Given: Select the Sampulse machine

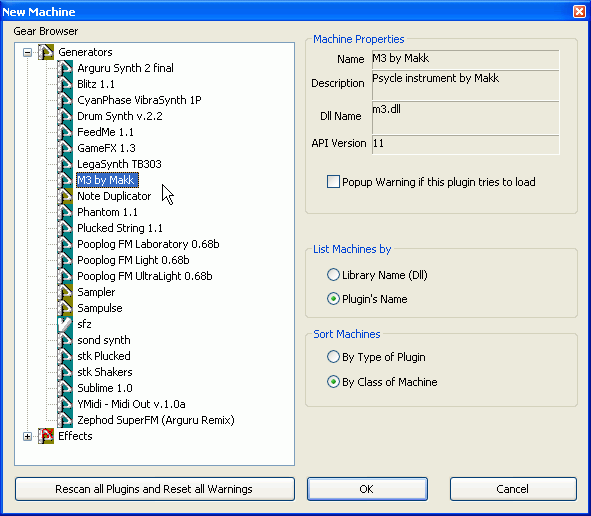Looking at the screenshot, I should pos(100,308).
